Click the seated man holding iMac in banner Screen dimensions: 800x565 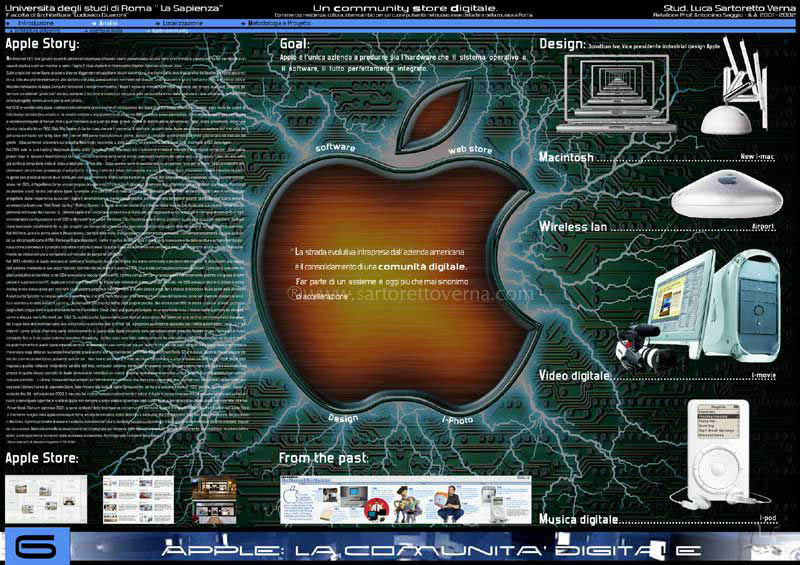point(450,504)
